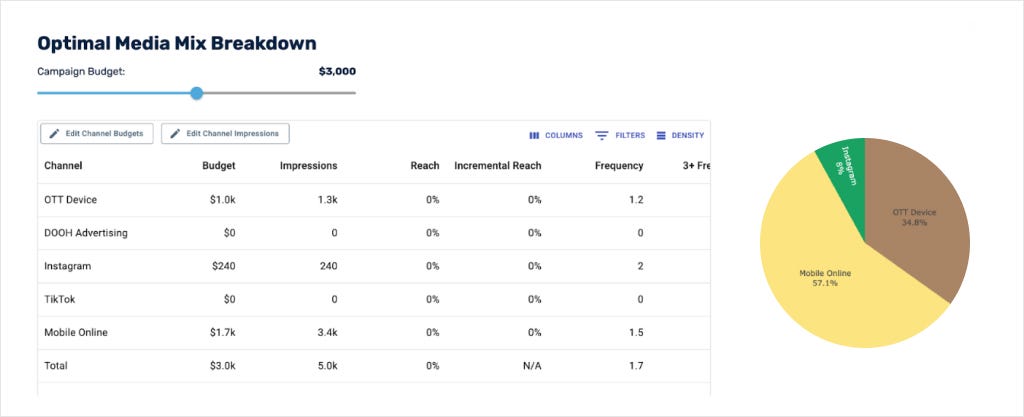The height and width of the screenshot is (417, 1024).
Task: Select the DOOH Advertising row
Action: [x=374, y=233]
